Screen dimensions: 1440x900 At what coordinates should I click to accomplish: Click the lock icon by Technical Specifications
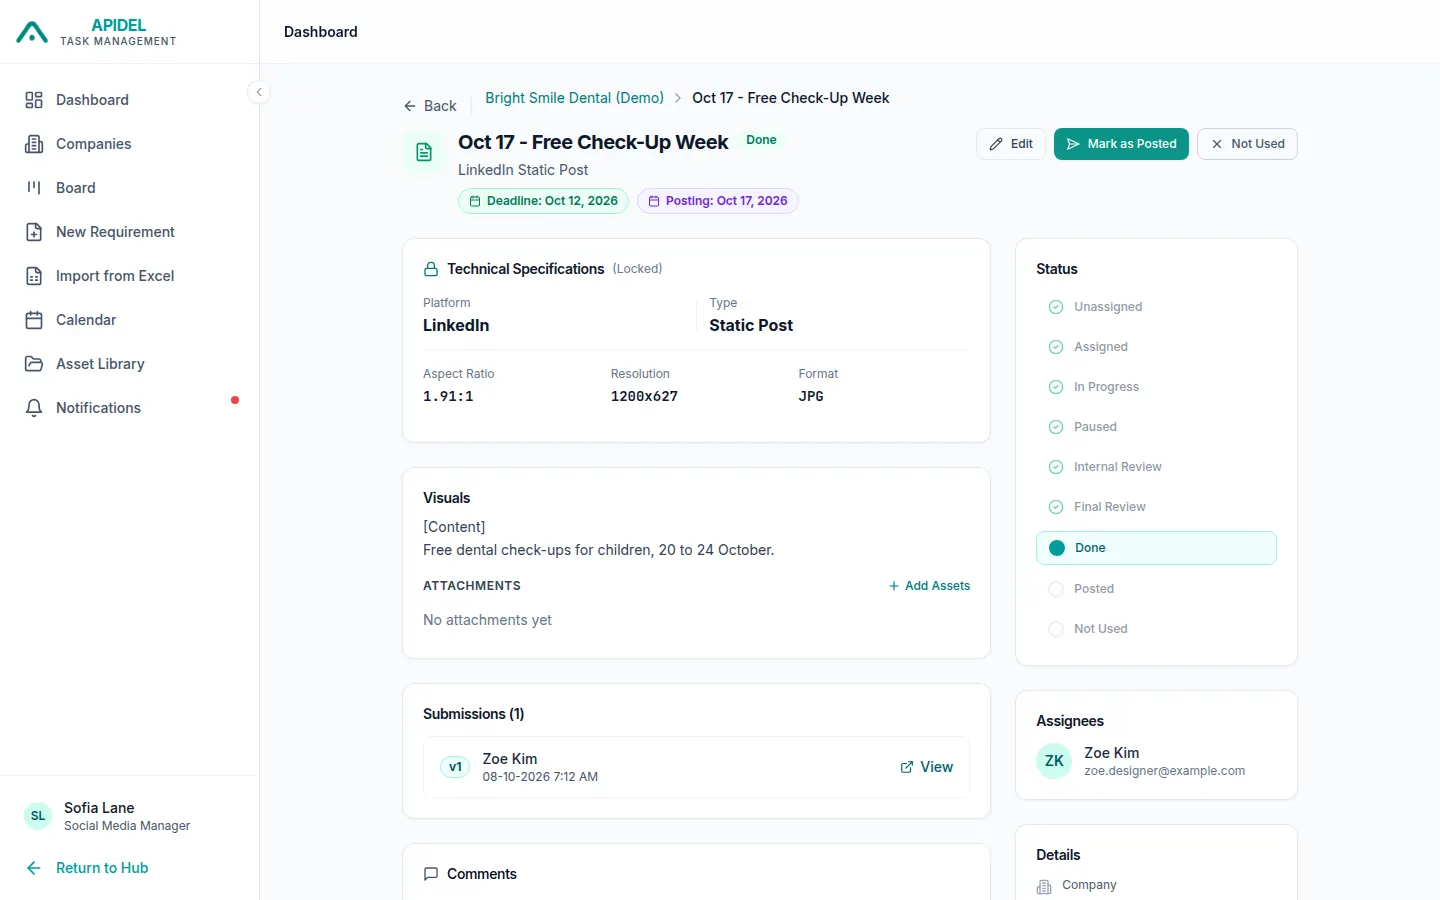pos(431,269)
